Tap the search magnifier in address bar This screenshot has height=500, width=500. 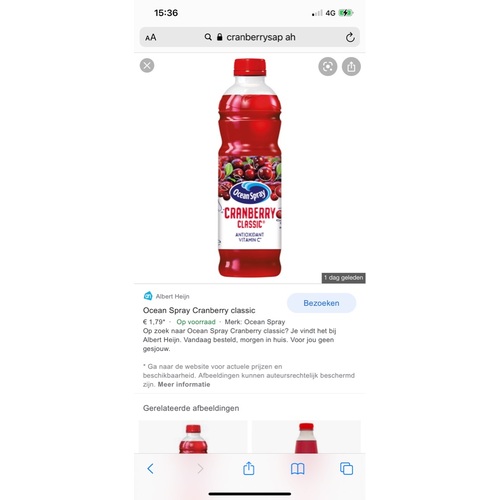[208, 37]
